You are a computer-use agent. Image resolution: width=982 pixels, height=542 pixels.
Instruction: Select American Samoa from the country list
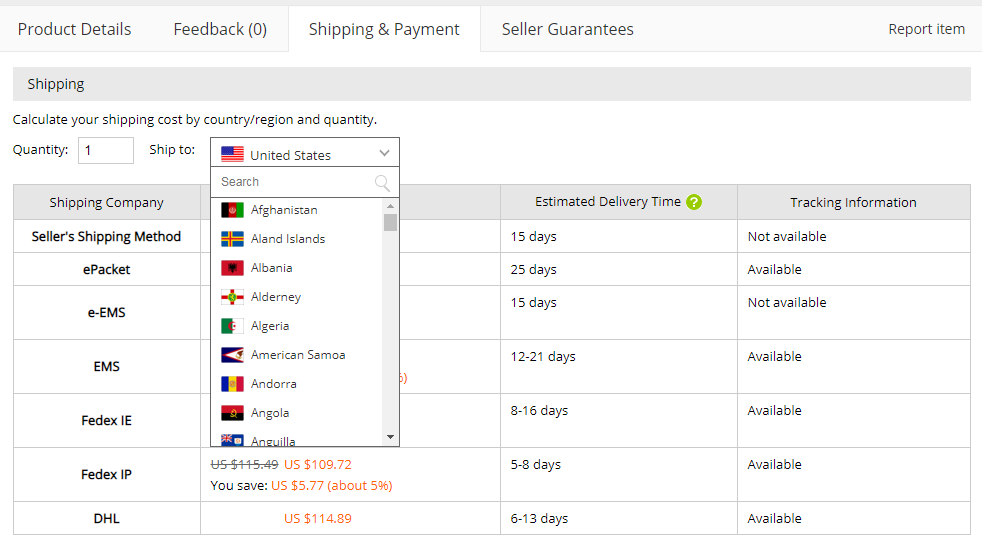point(298,355)
